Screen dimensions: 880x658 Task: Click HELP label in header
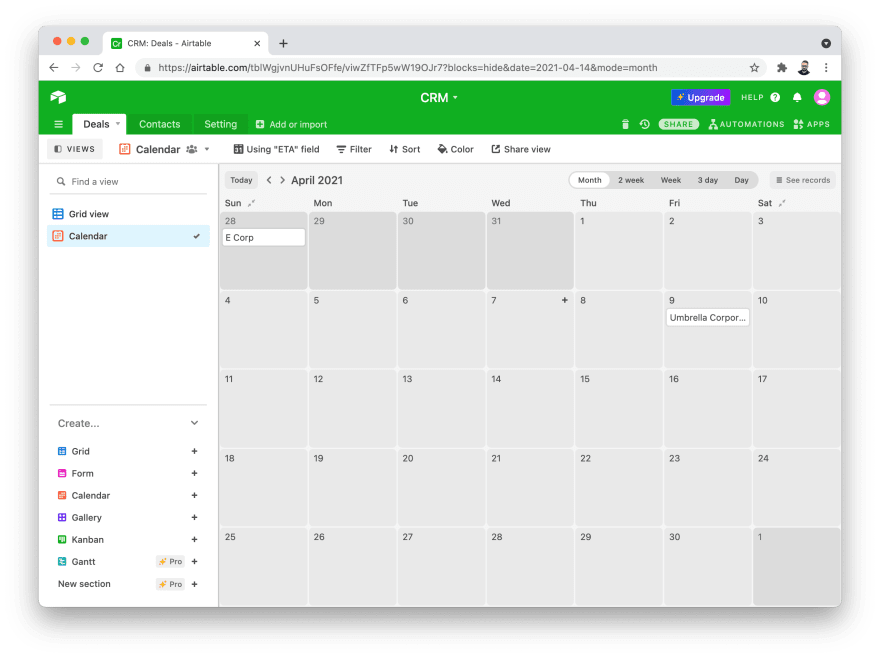click(x=752, y=97)
